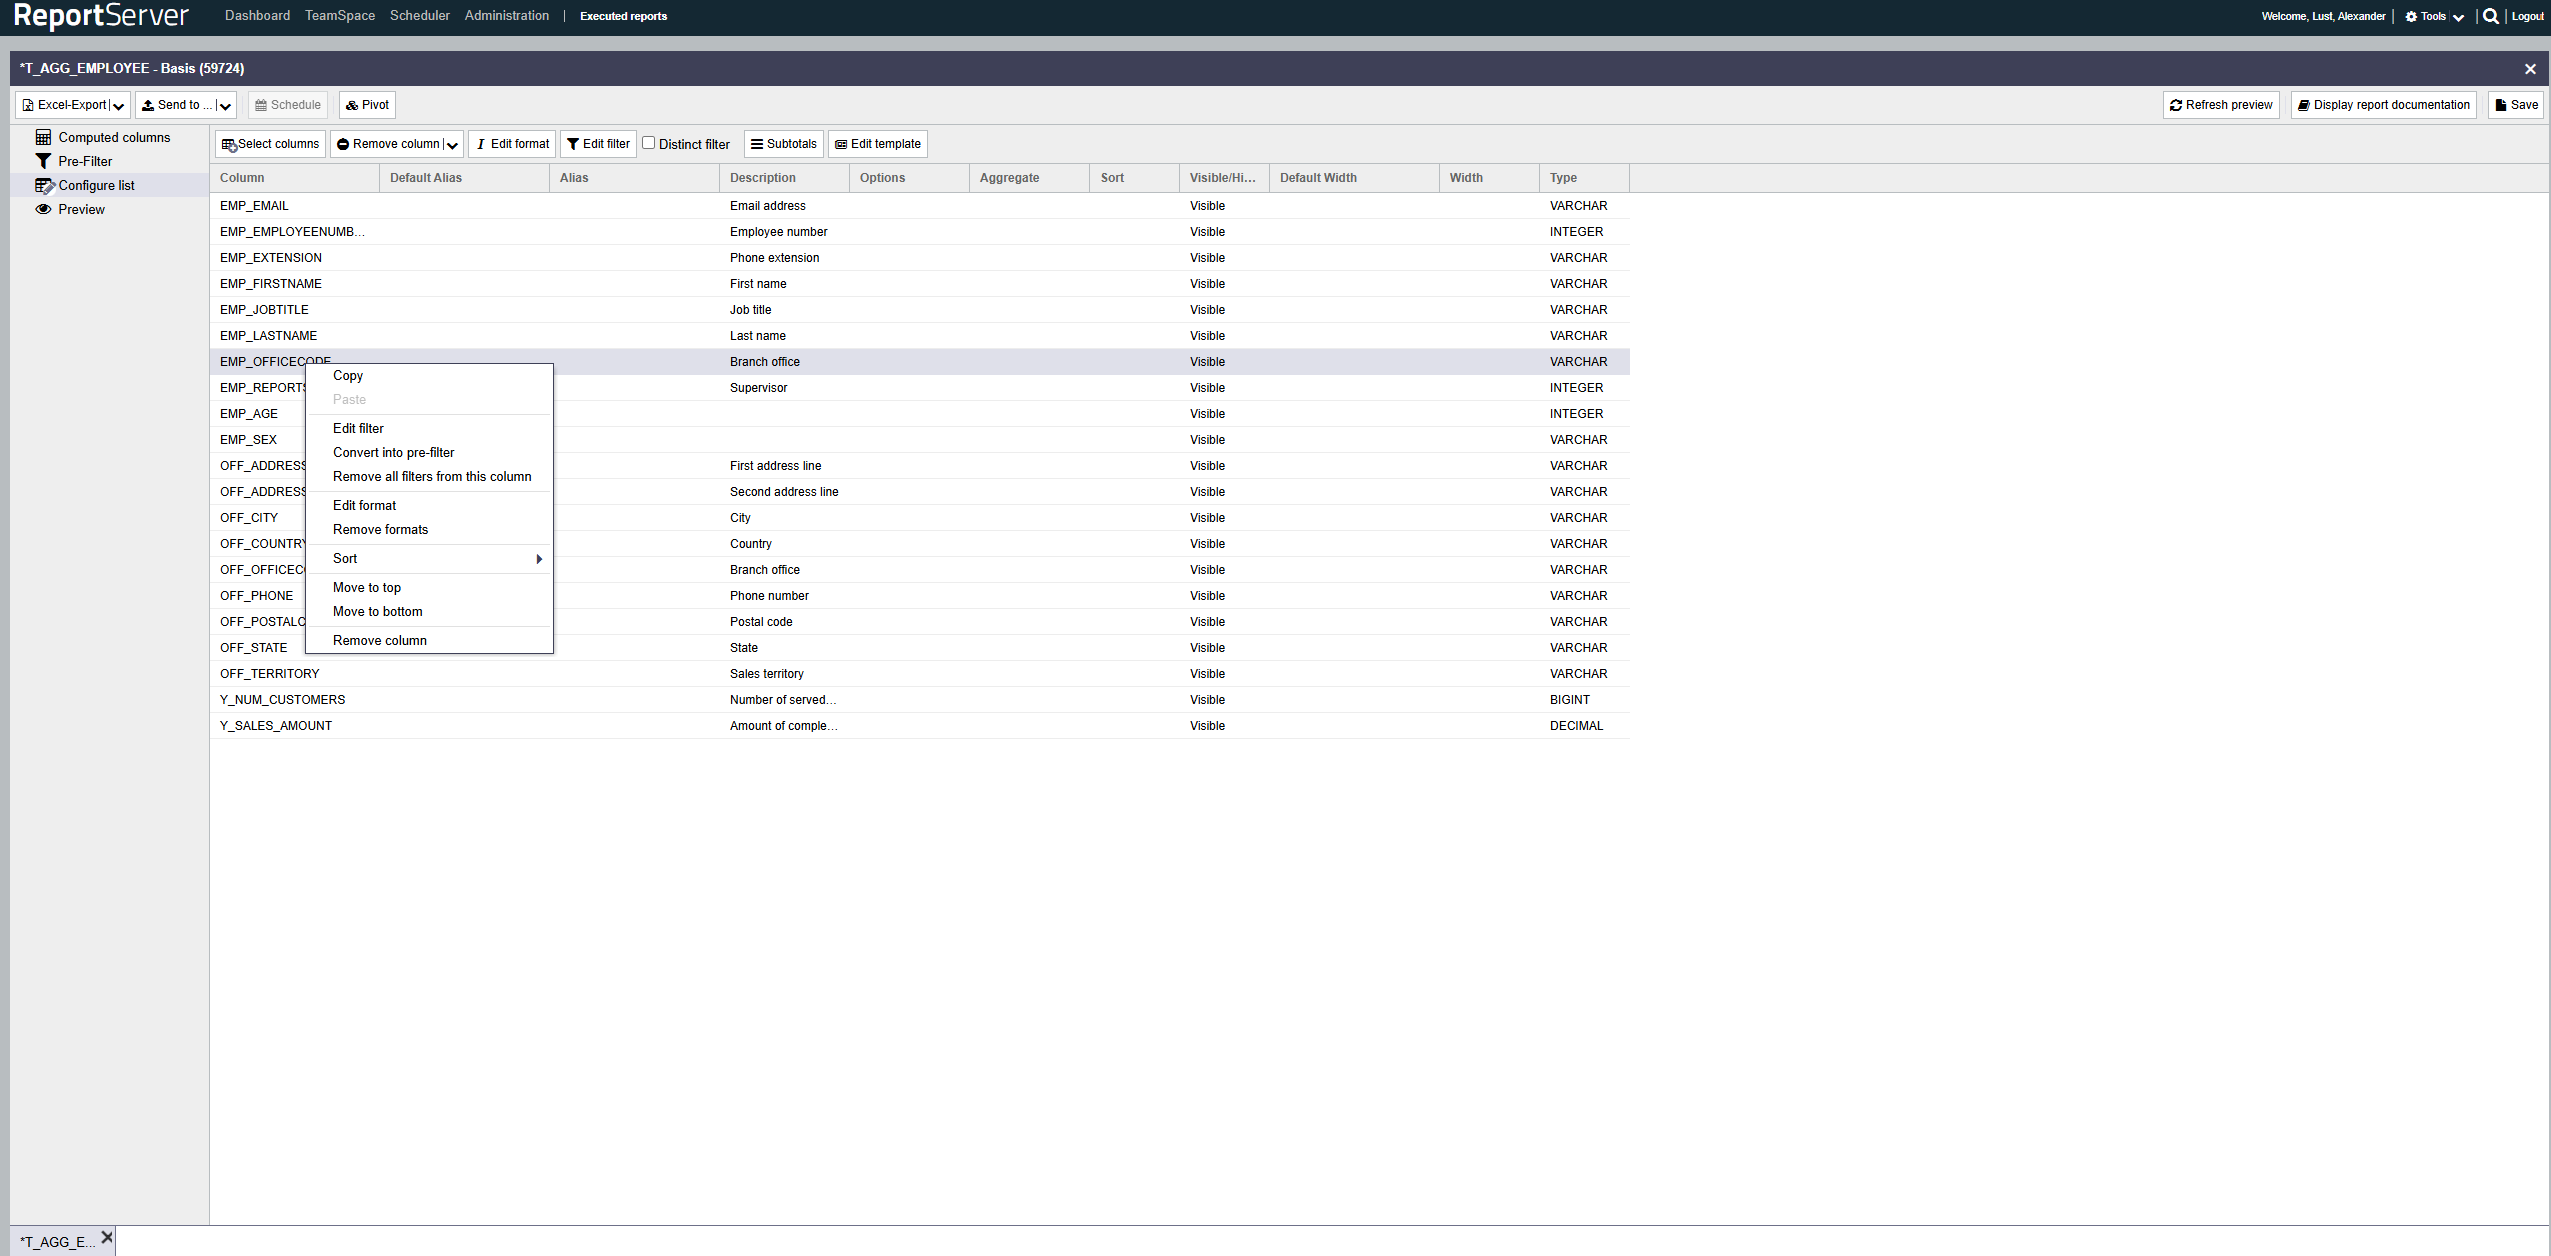Image resolution: width=2551 pixels, height=1256 pixels.
Task: Select the Pre-Filter funnel item
Action: coord(84,161)
